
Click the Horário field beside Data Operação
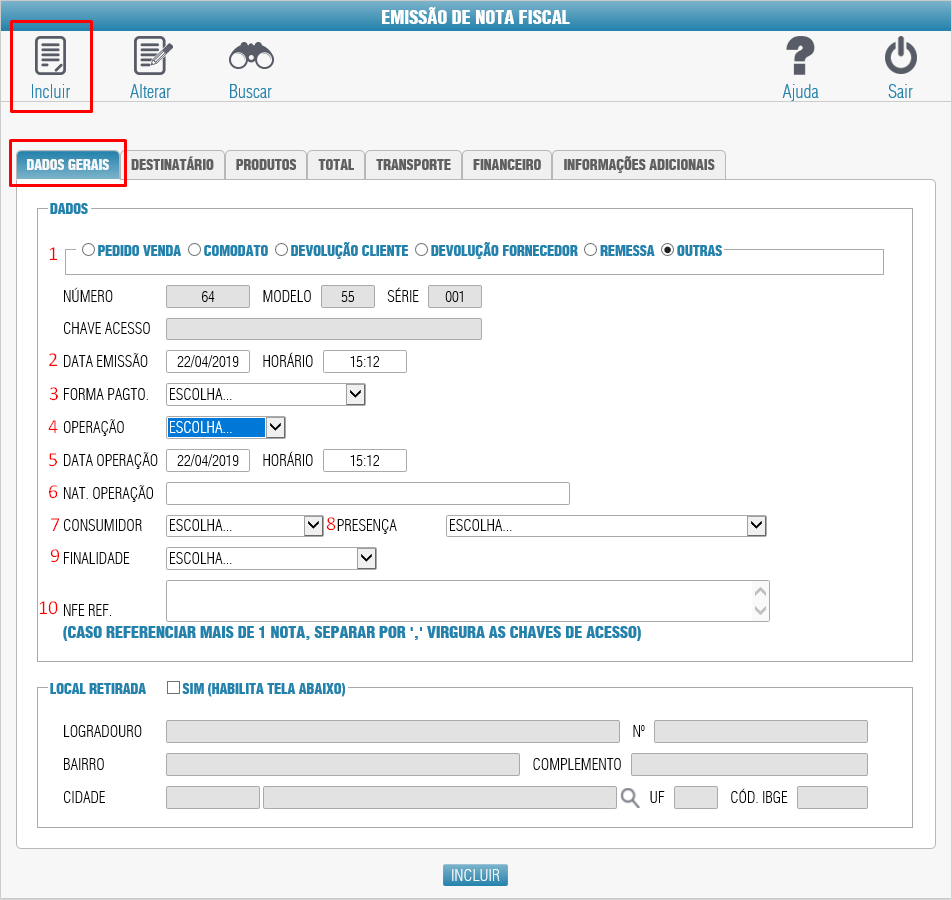click(x=365, y=460)
